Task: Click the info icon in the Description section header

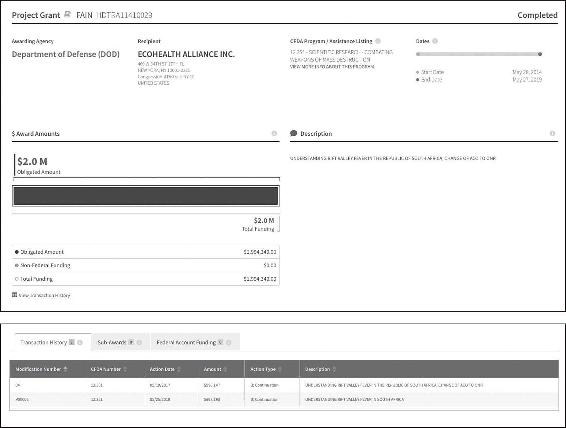Action: tap(552, 134)
